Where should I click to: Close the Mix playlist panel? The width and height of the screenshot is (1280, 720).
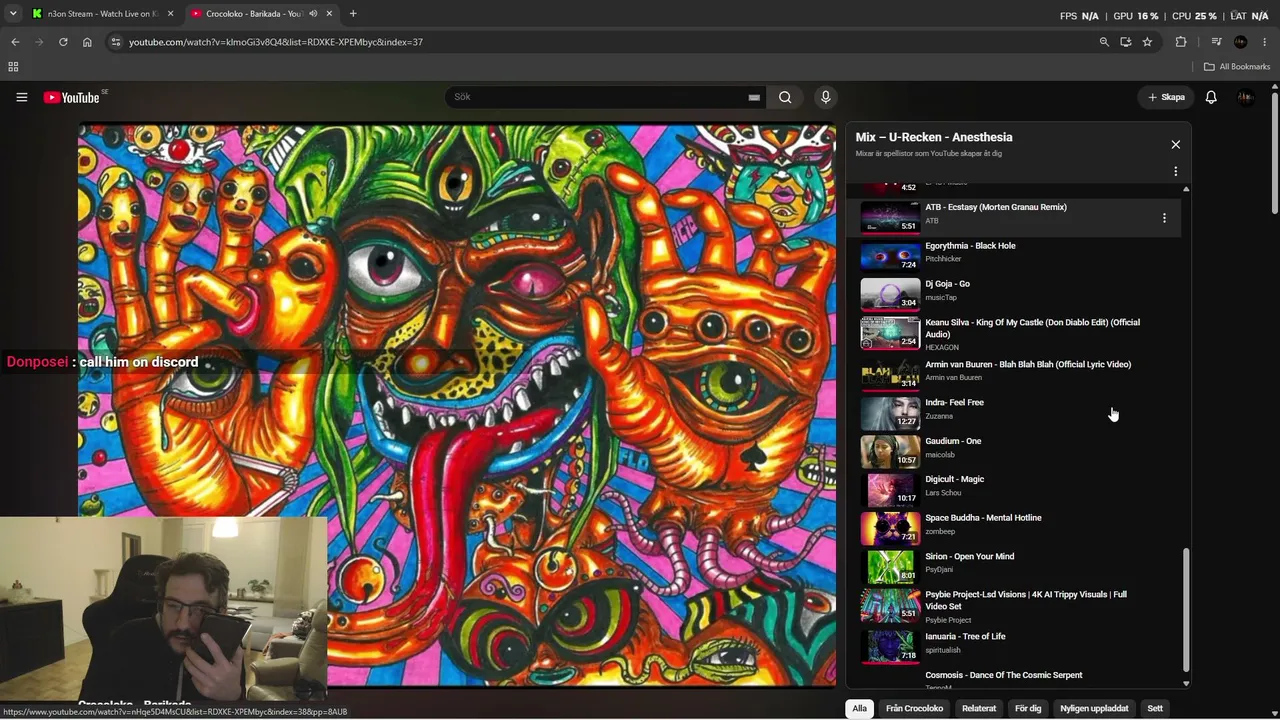pyautogui.click(x=1175, y=145)
